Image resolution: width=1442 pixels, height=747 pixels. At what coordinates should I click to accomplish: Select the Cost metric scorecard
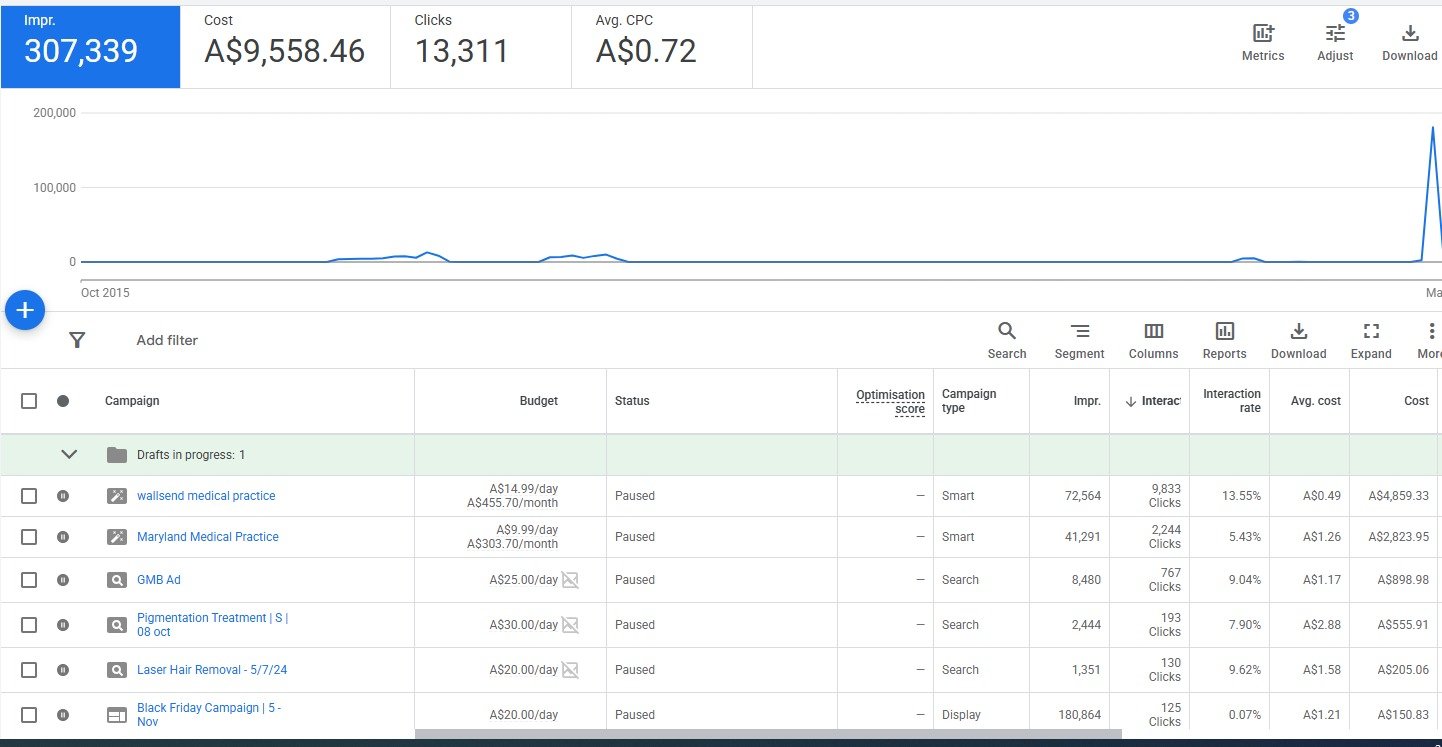[285, 45]
